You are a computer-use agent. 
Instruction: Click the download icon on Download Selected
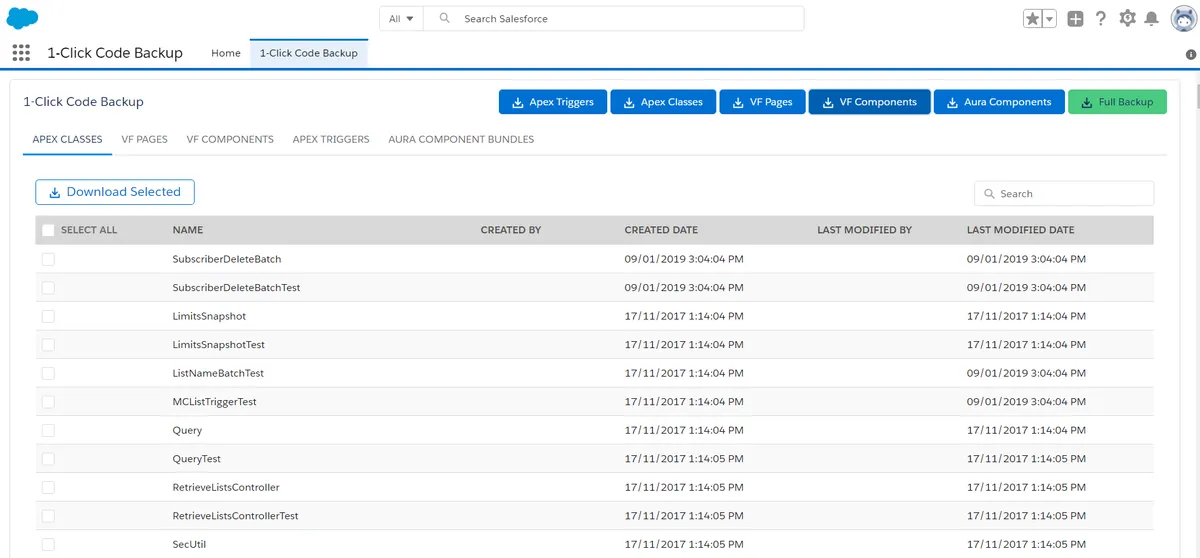(x=55, y=192)
